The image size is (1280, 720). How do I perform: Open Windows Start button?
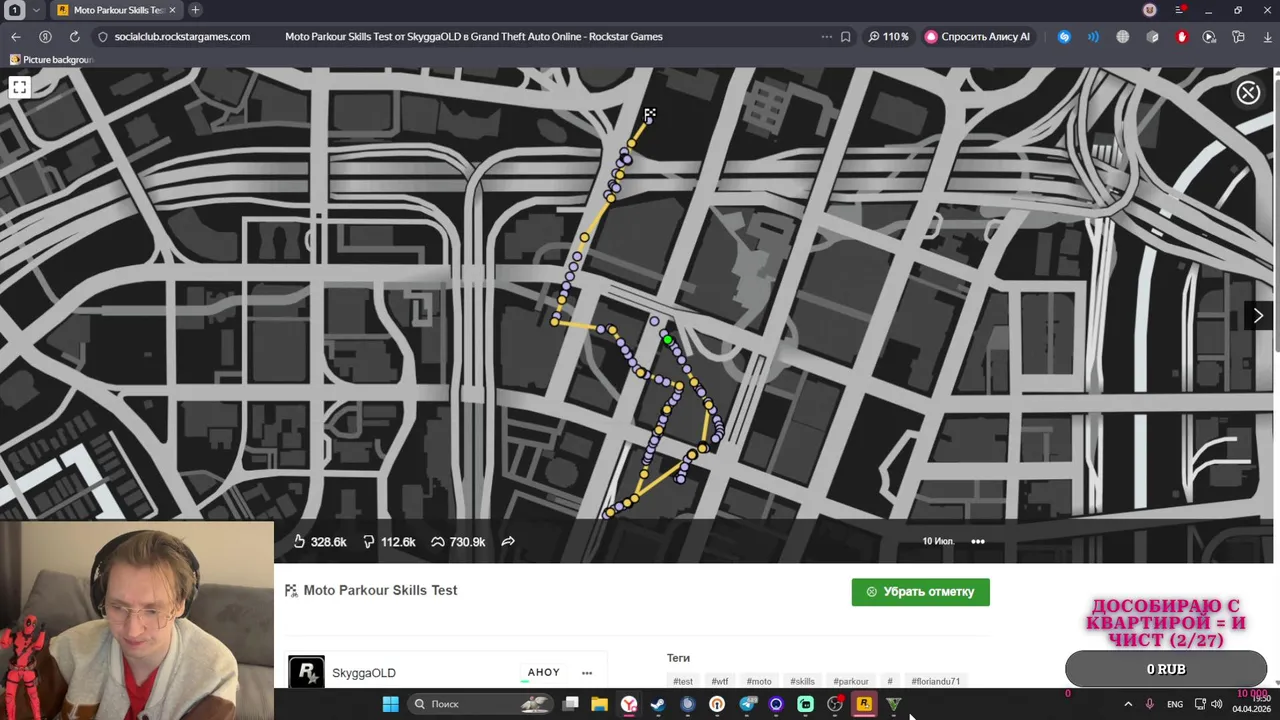pos(390,704)
